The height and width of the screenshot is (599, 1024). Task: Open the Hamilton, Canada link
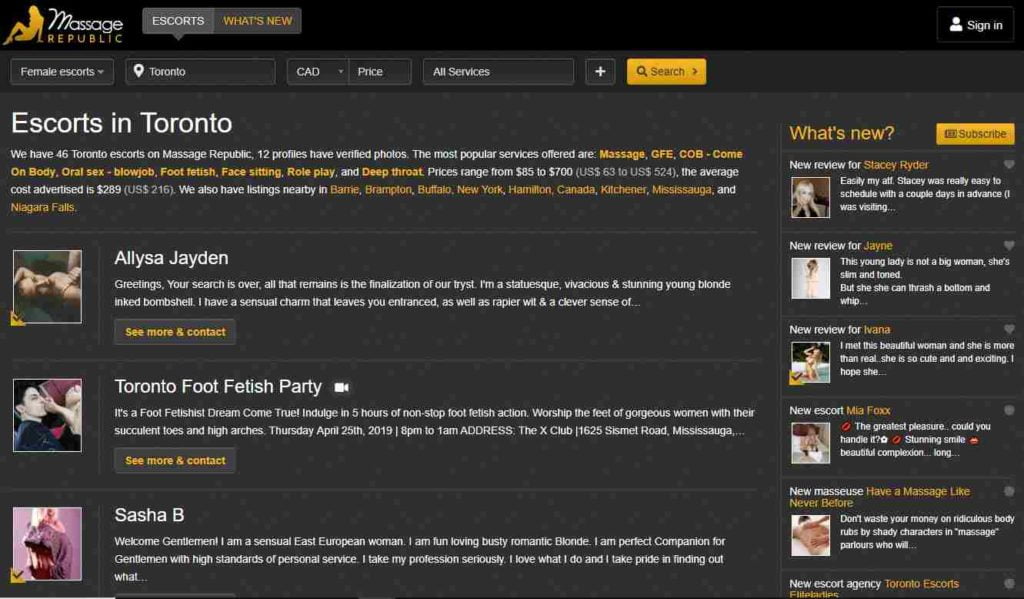pos(551,189)
